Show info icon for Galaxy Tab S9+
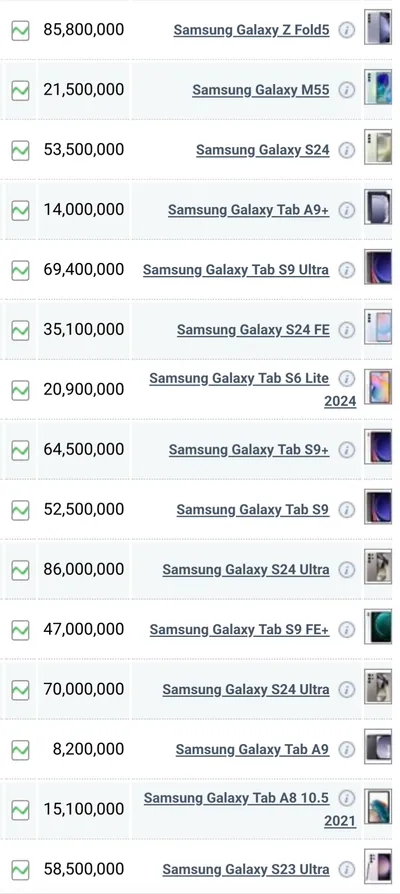 [346, 450]
